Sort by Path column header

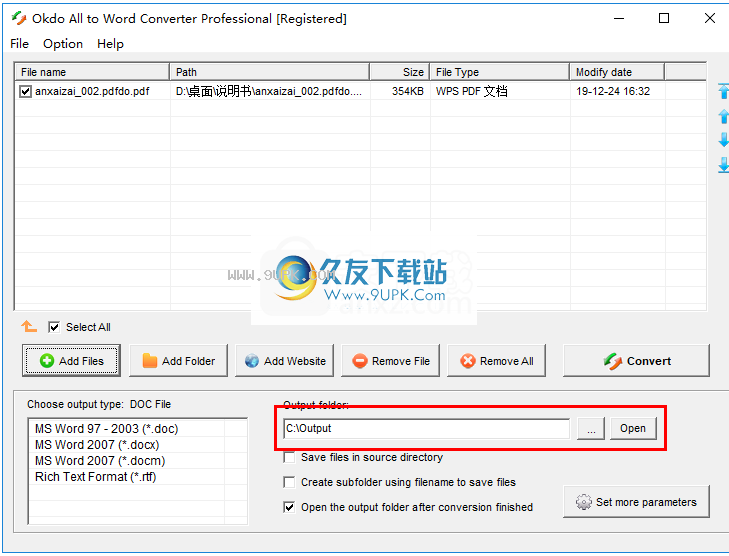270,72
